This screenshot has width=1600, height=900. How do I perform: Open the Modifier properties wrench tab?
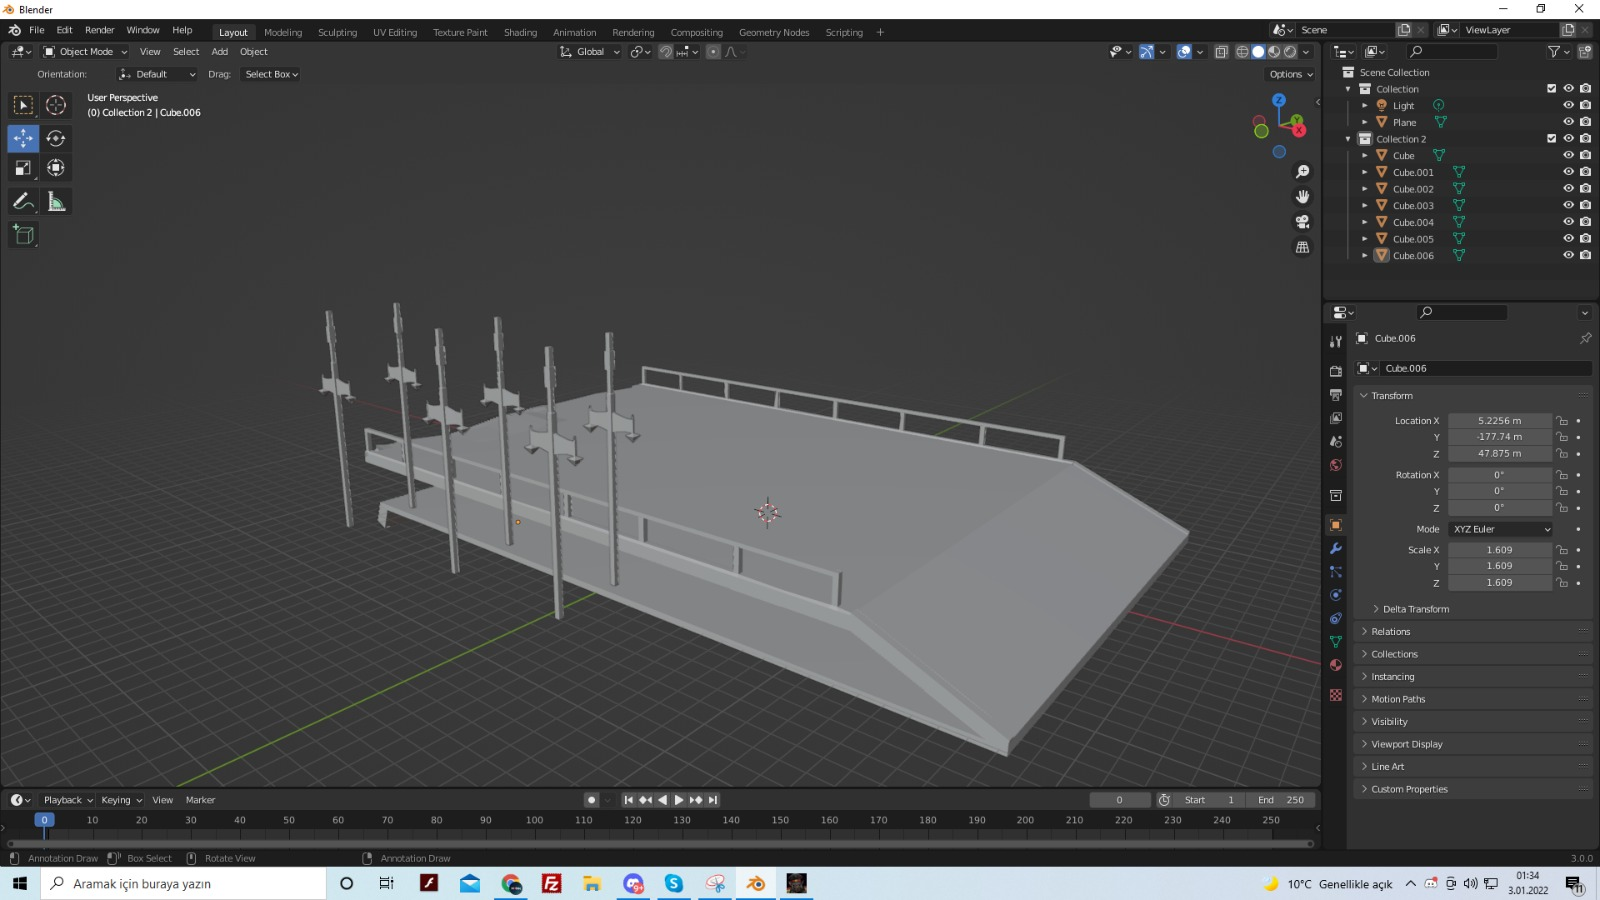point(1336,548)
